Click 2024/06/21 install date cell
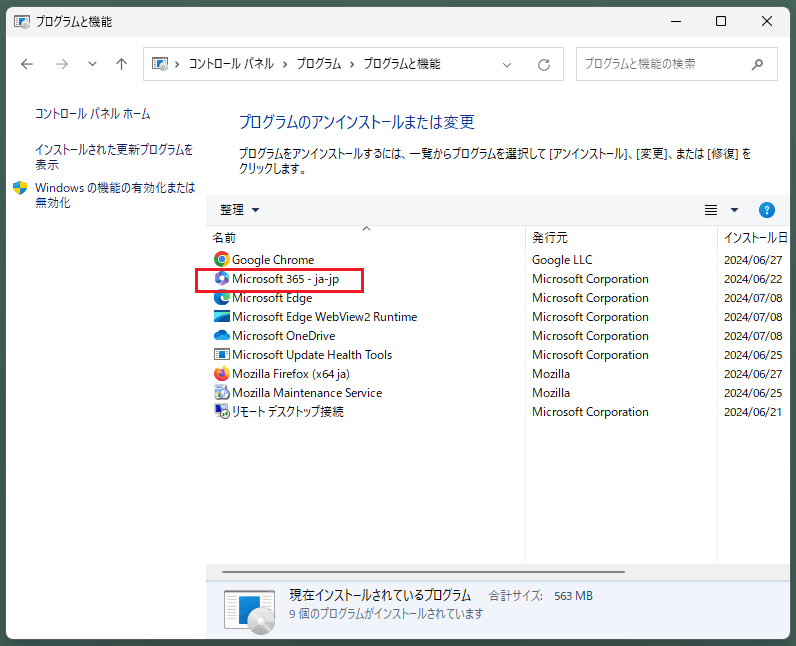The image size is (796, 646). pyautogui.click(x=753, y=412)
